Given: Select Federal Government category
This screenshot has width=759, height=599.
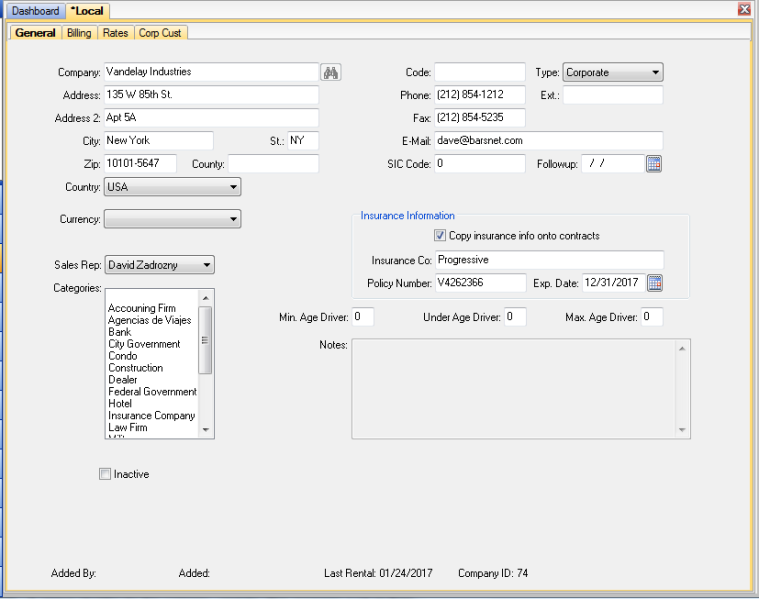Looking at the screenshot, I should [x=152, y=392].
